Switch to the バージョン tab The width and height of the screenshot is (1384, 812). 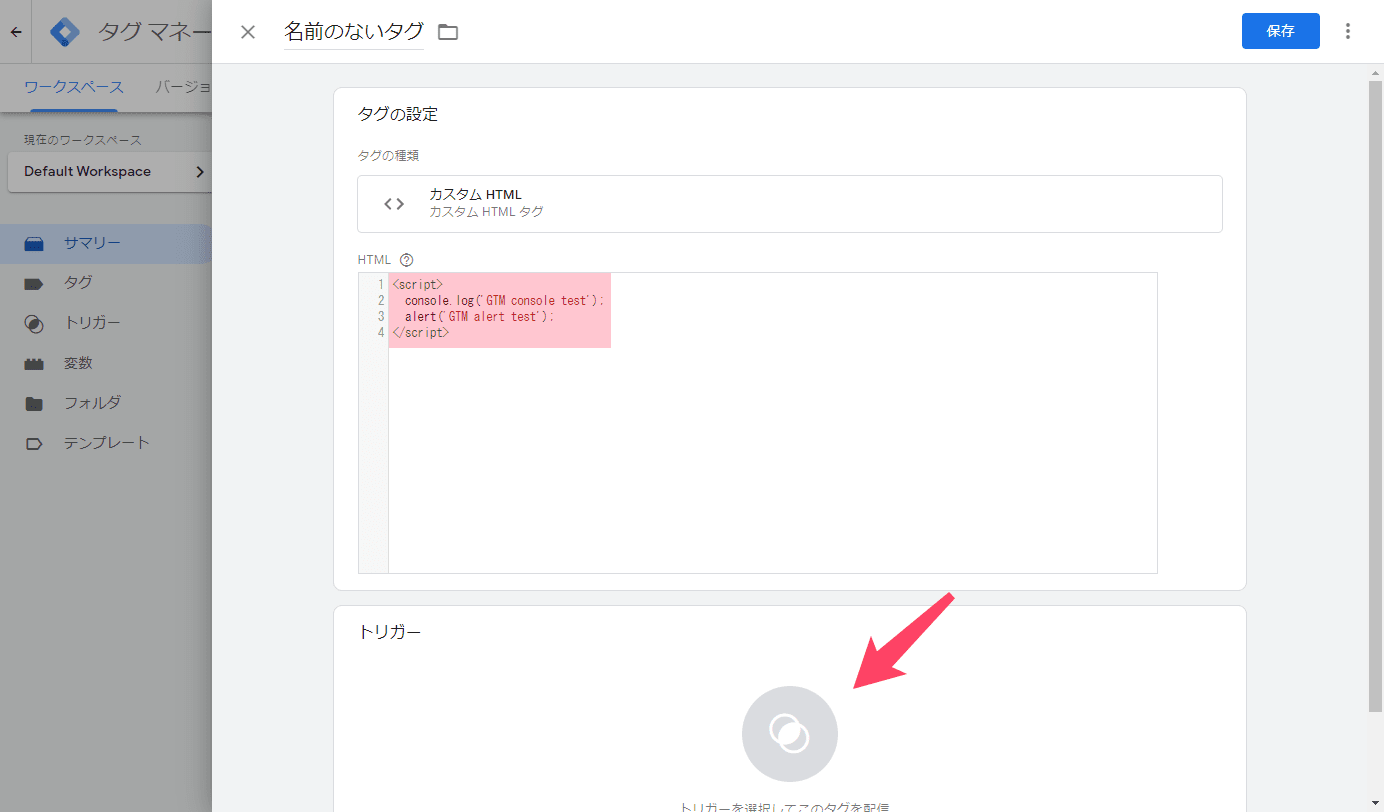click(183, 87)
